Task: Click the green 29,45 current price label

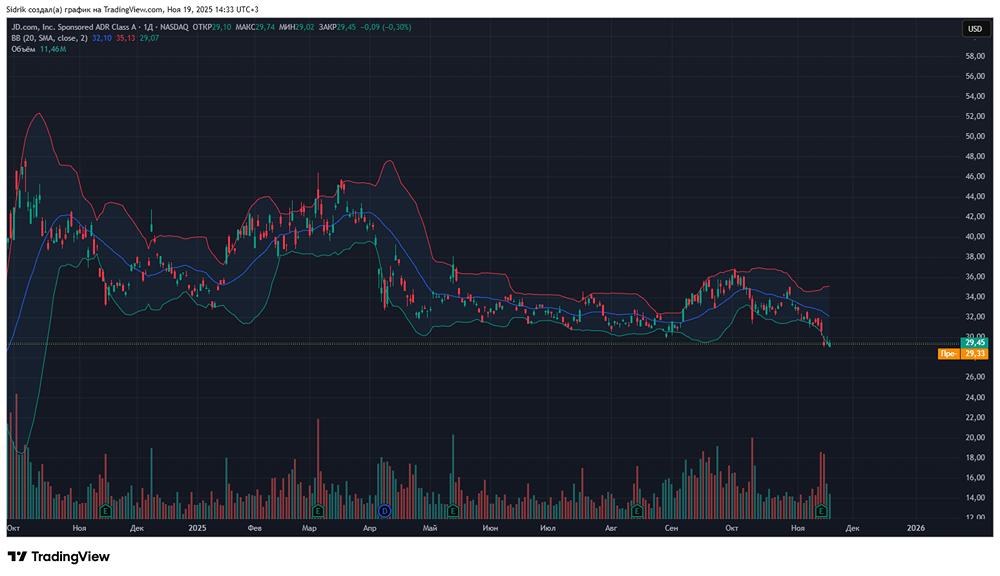Action: [974, 342]
